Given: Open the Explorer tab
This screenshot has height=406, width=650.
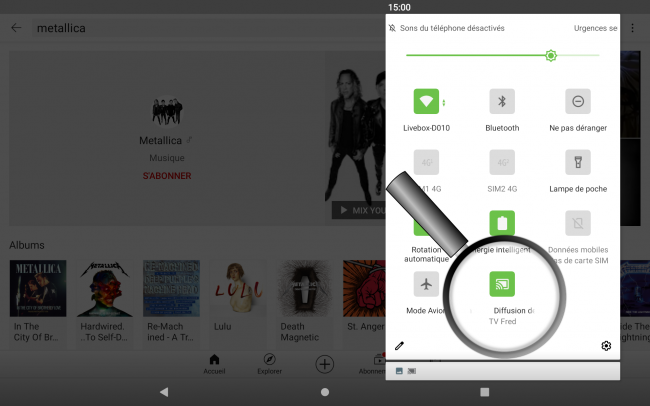Looking at the screenshot, I should (269, 364).
